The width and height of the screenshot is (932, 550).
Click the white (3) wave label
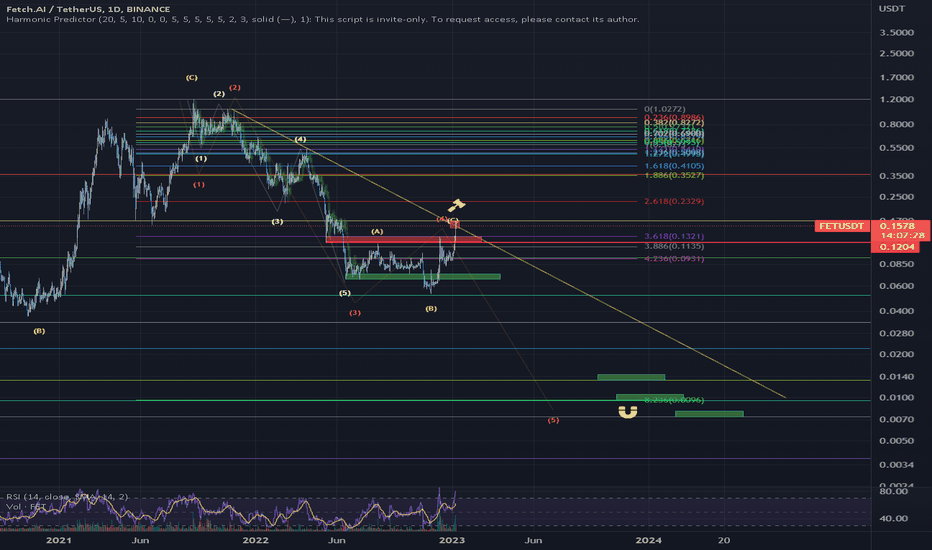point(278,222)
